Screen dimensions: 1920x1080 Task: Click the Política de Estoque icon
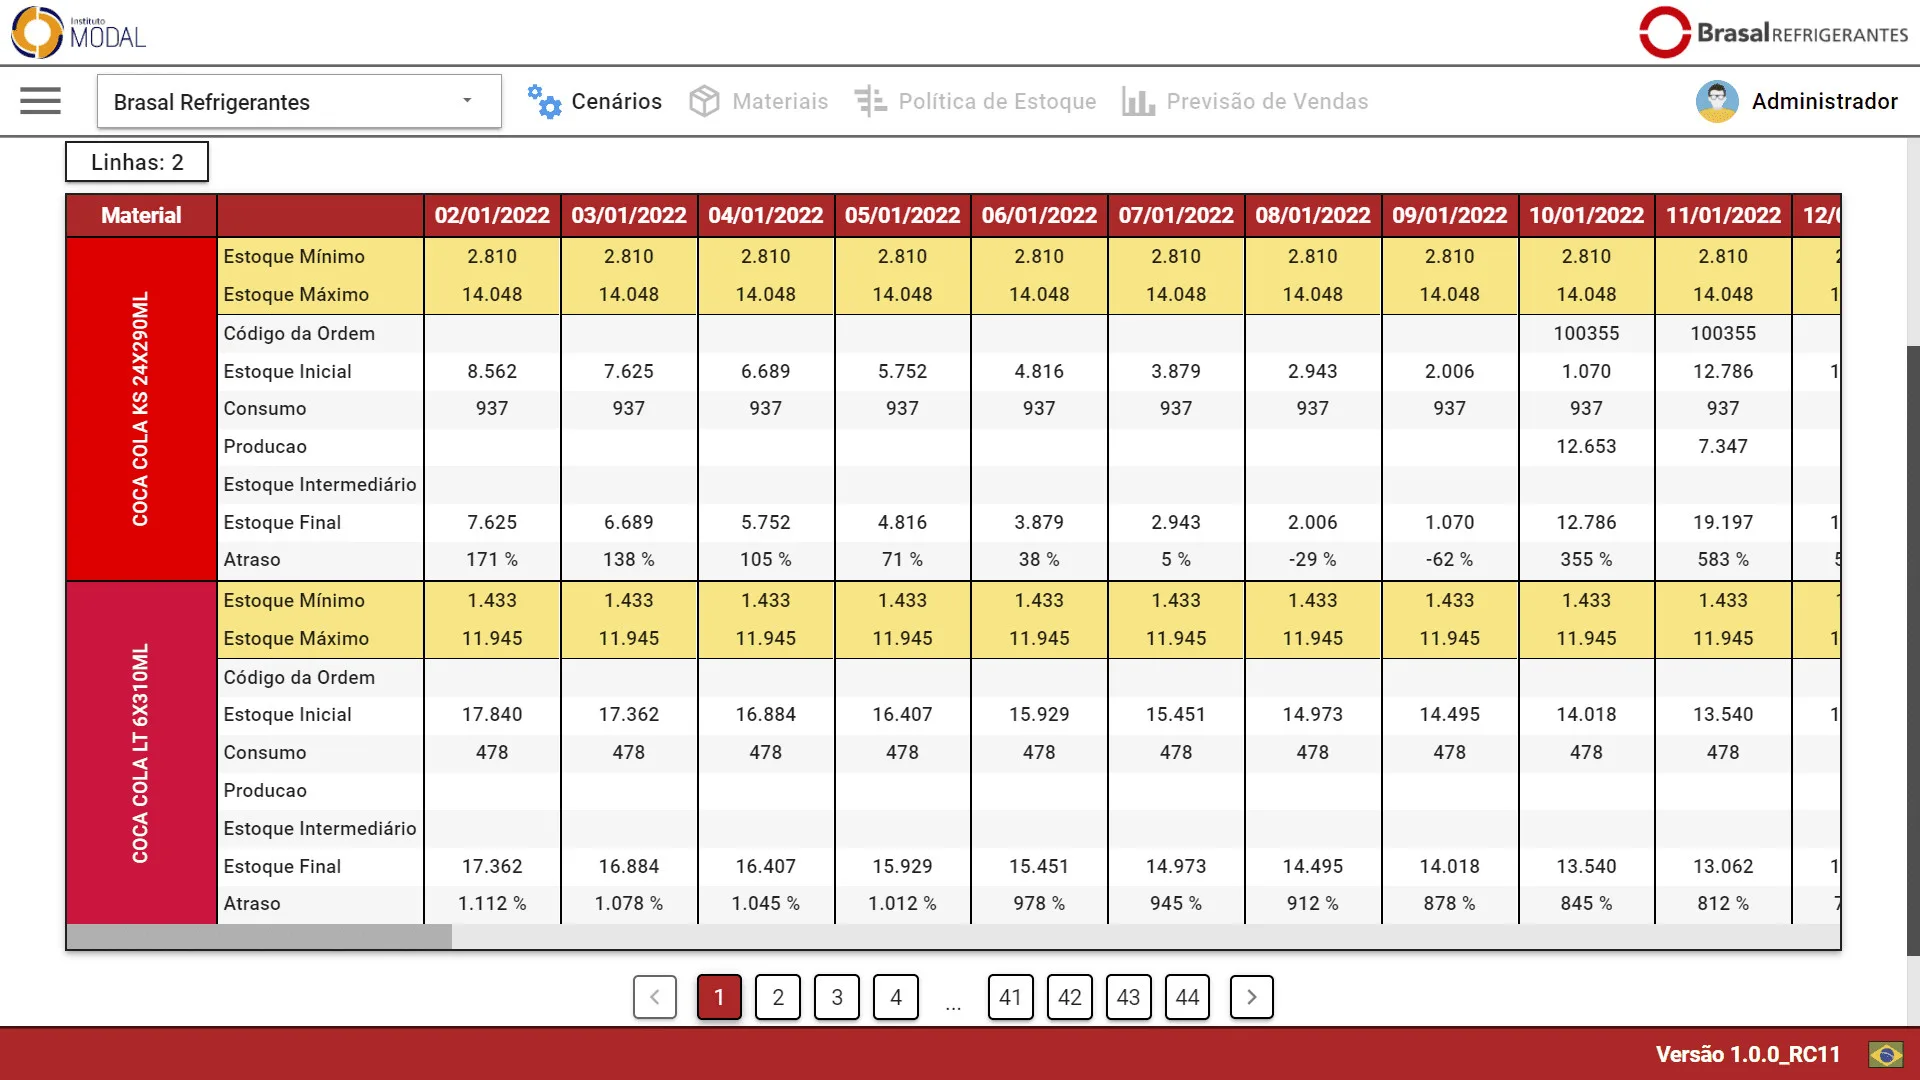[x=870, y=101]
